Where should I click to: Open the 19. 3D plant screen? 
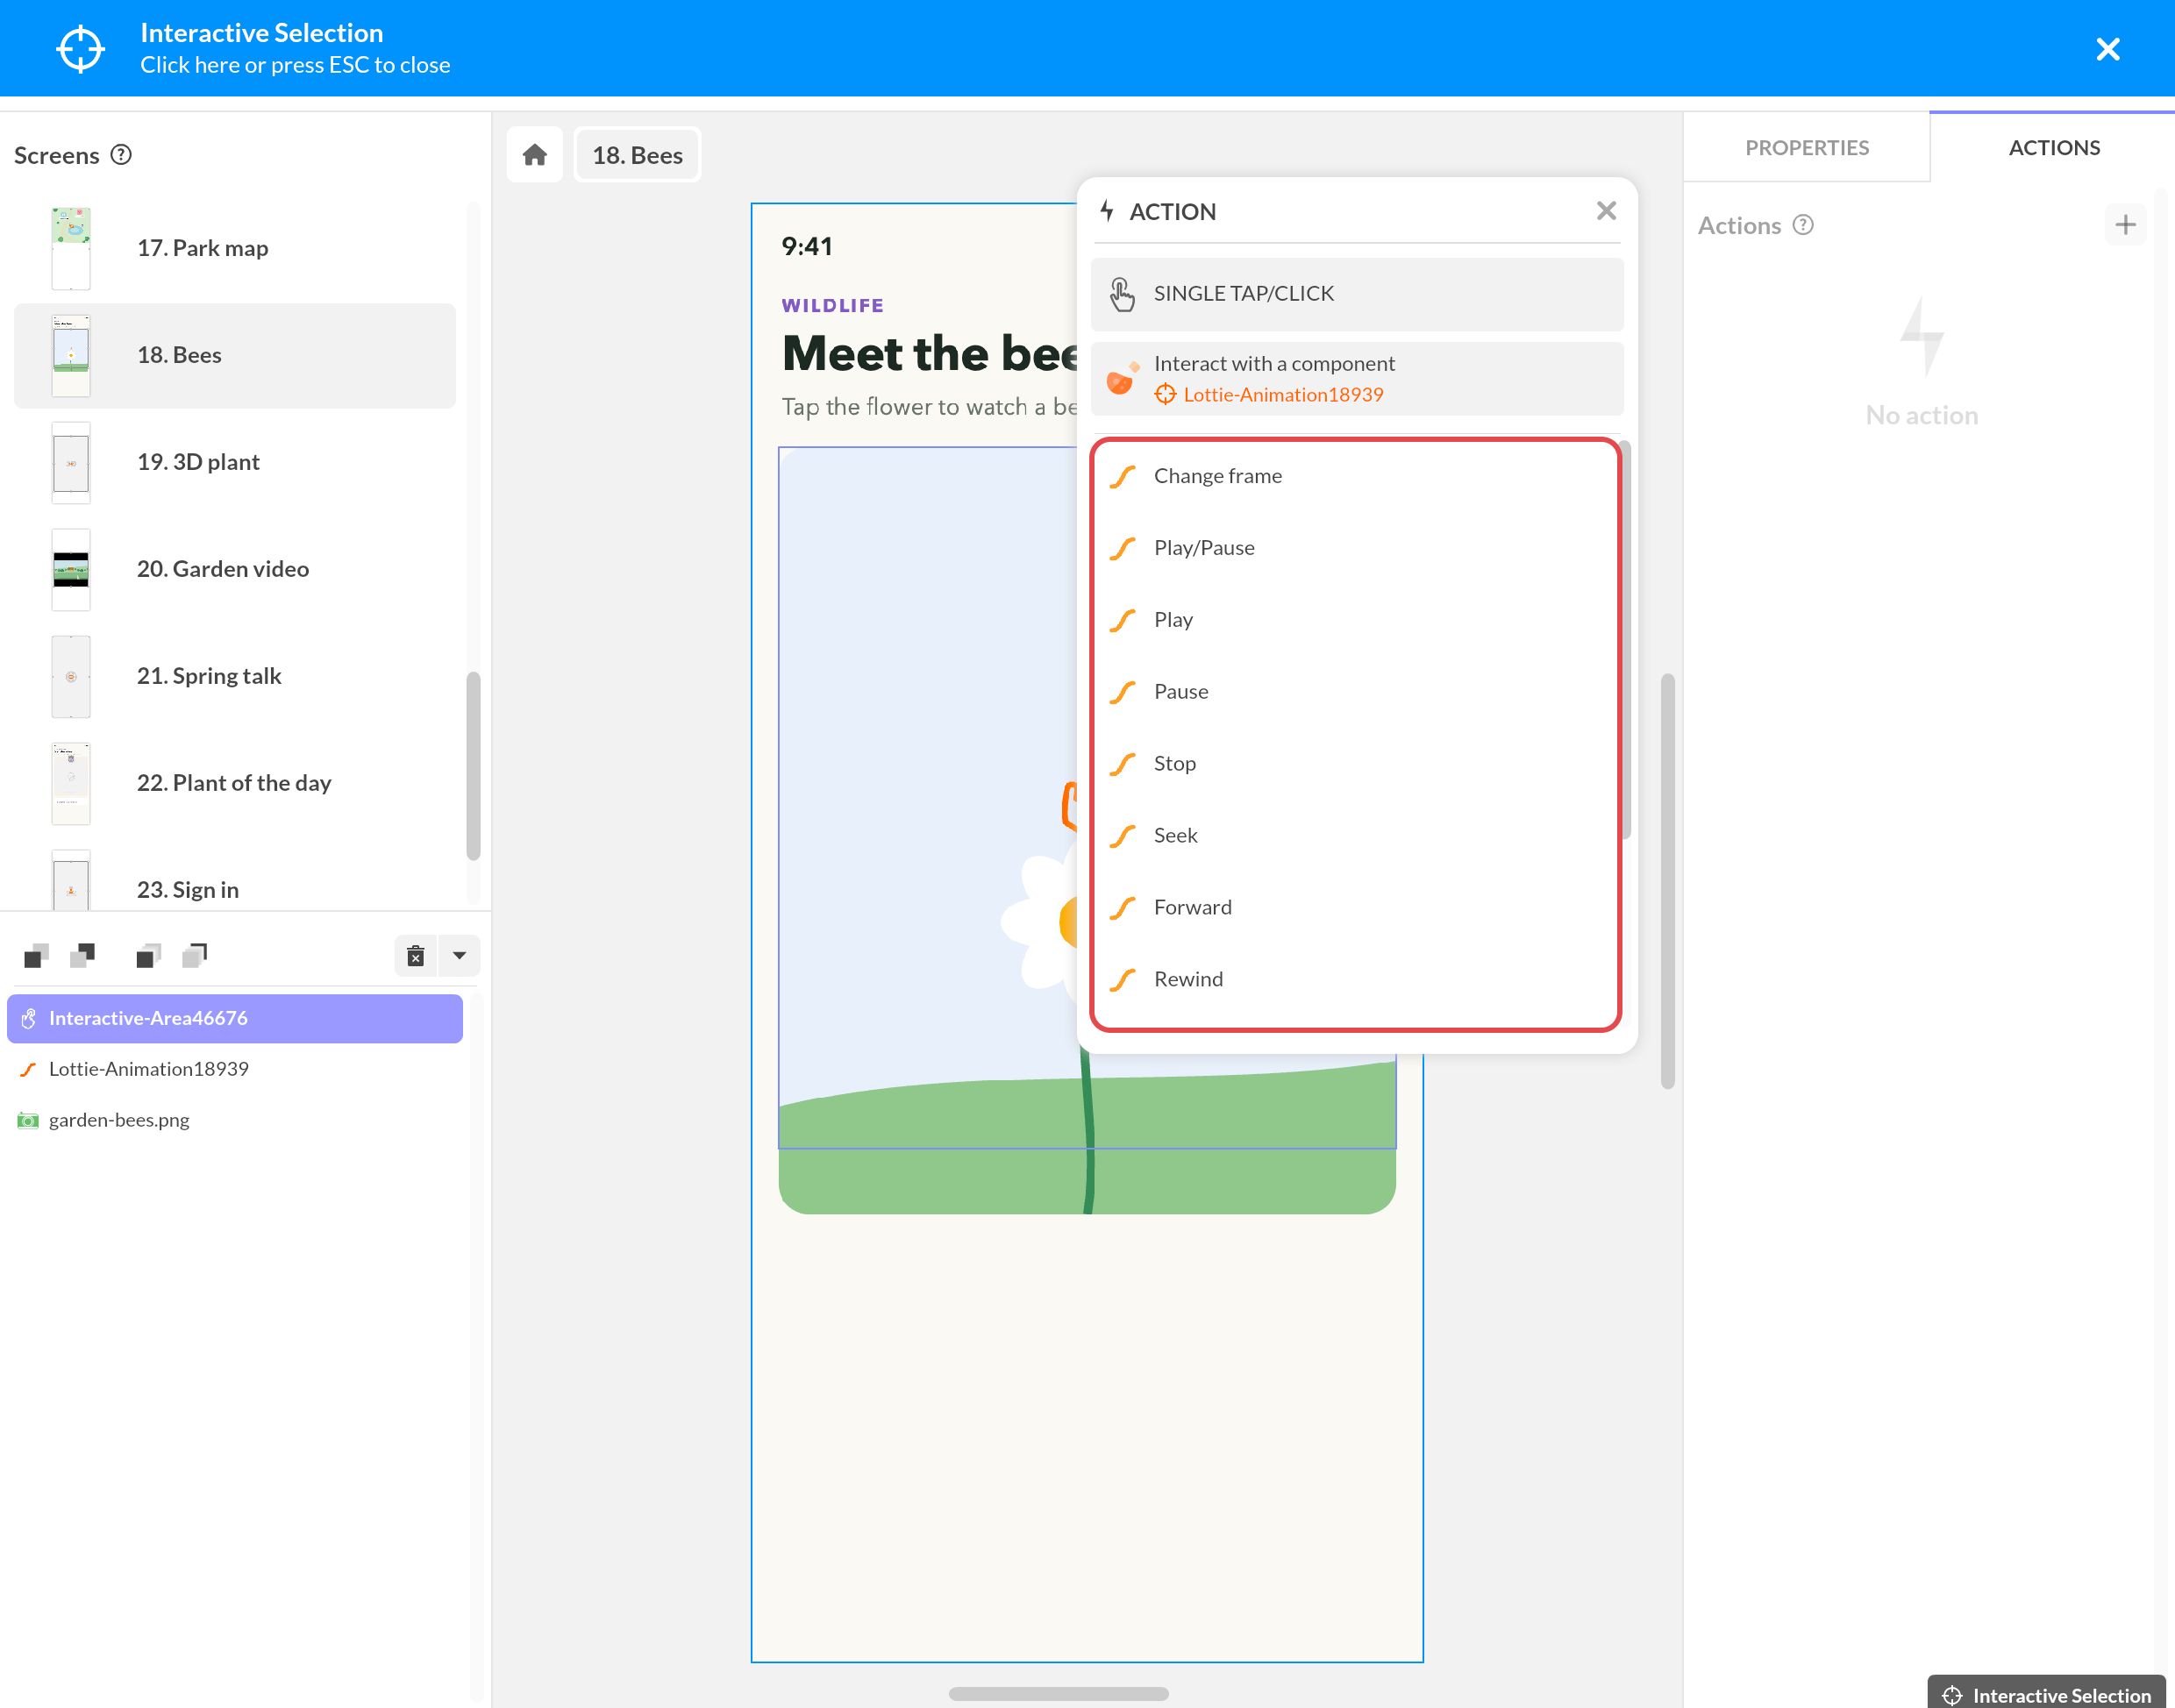coord(235,462)
